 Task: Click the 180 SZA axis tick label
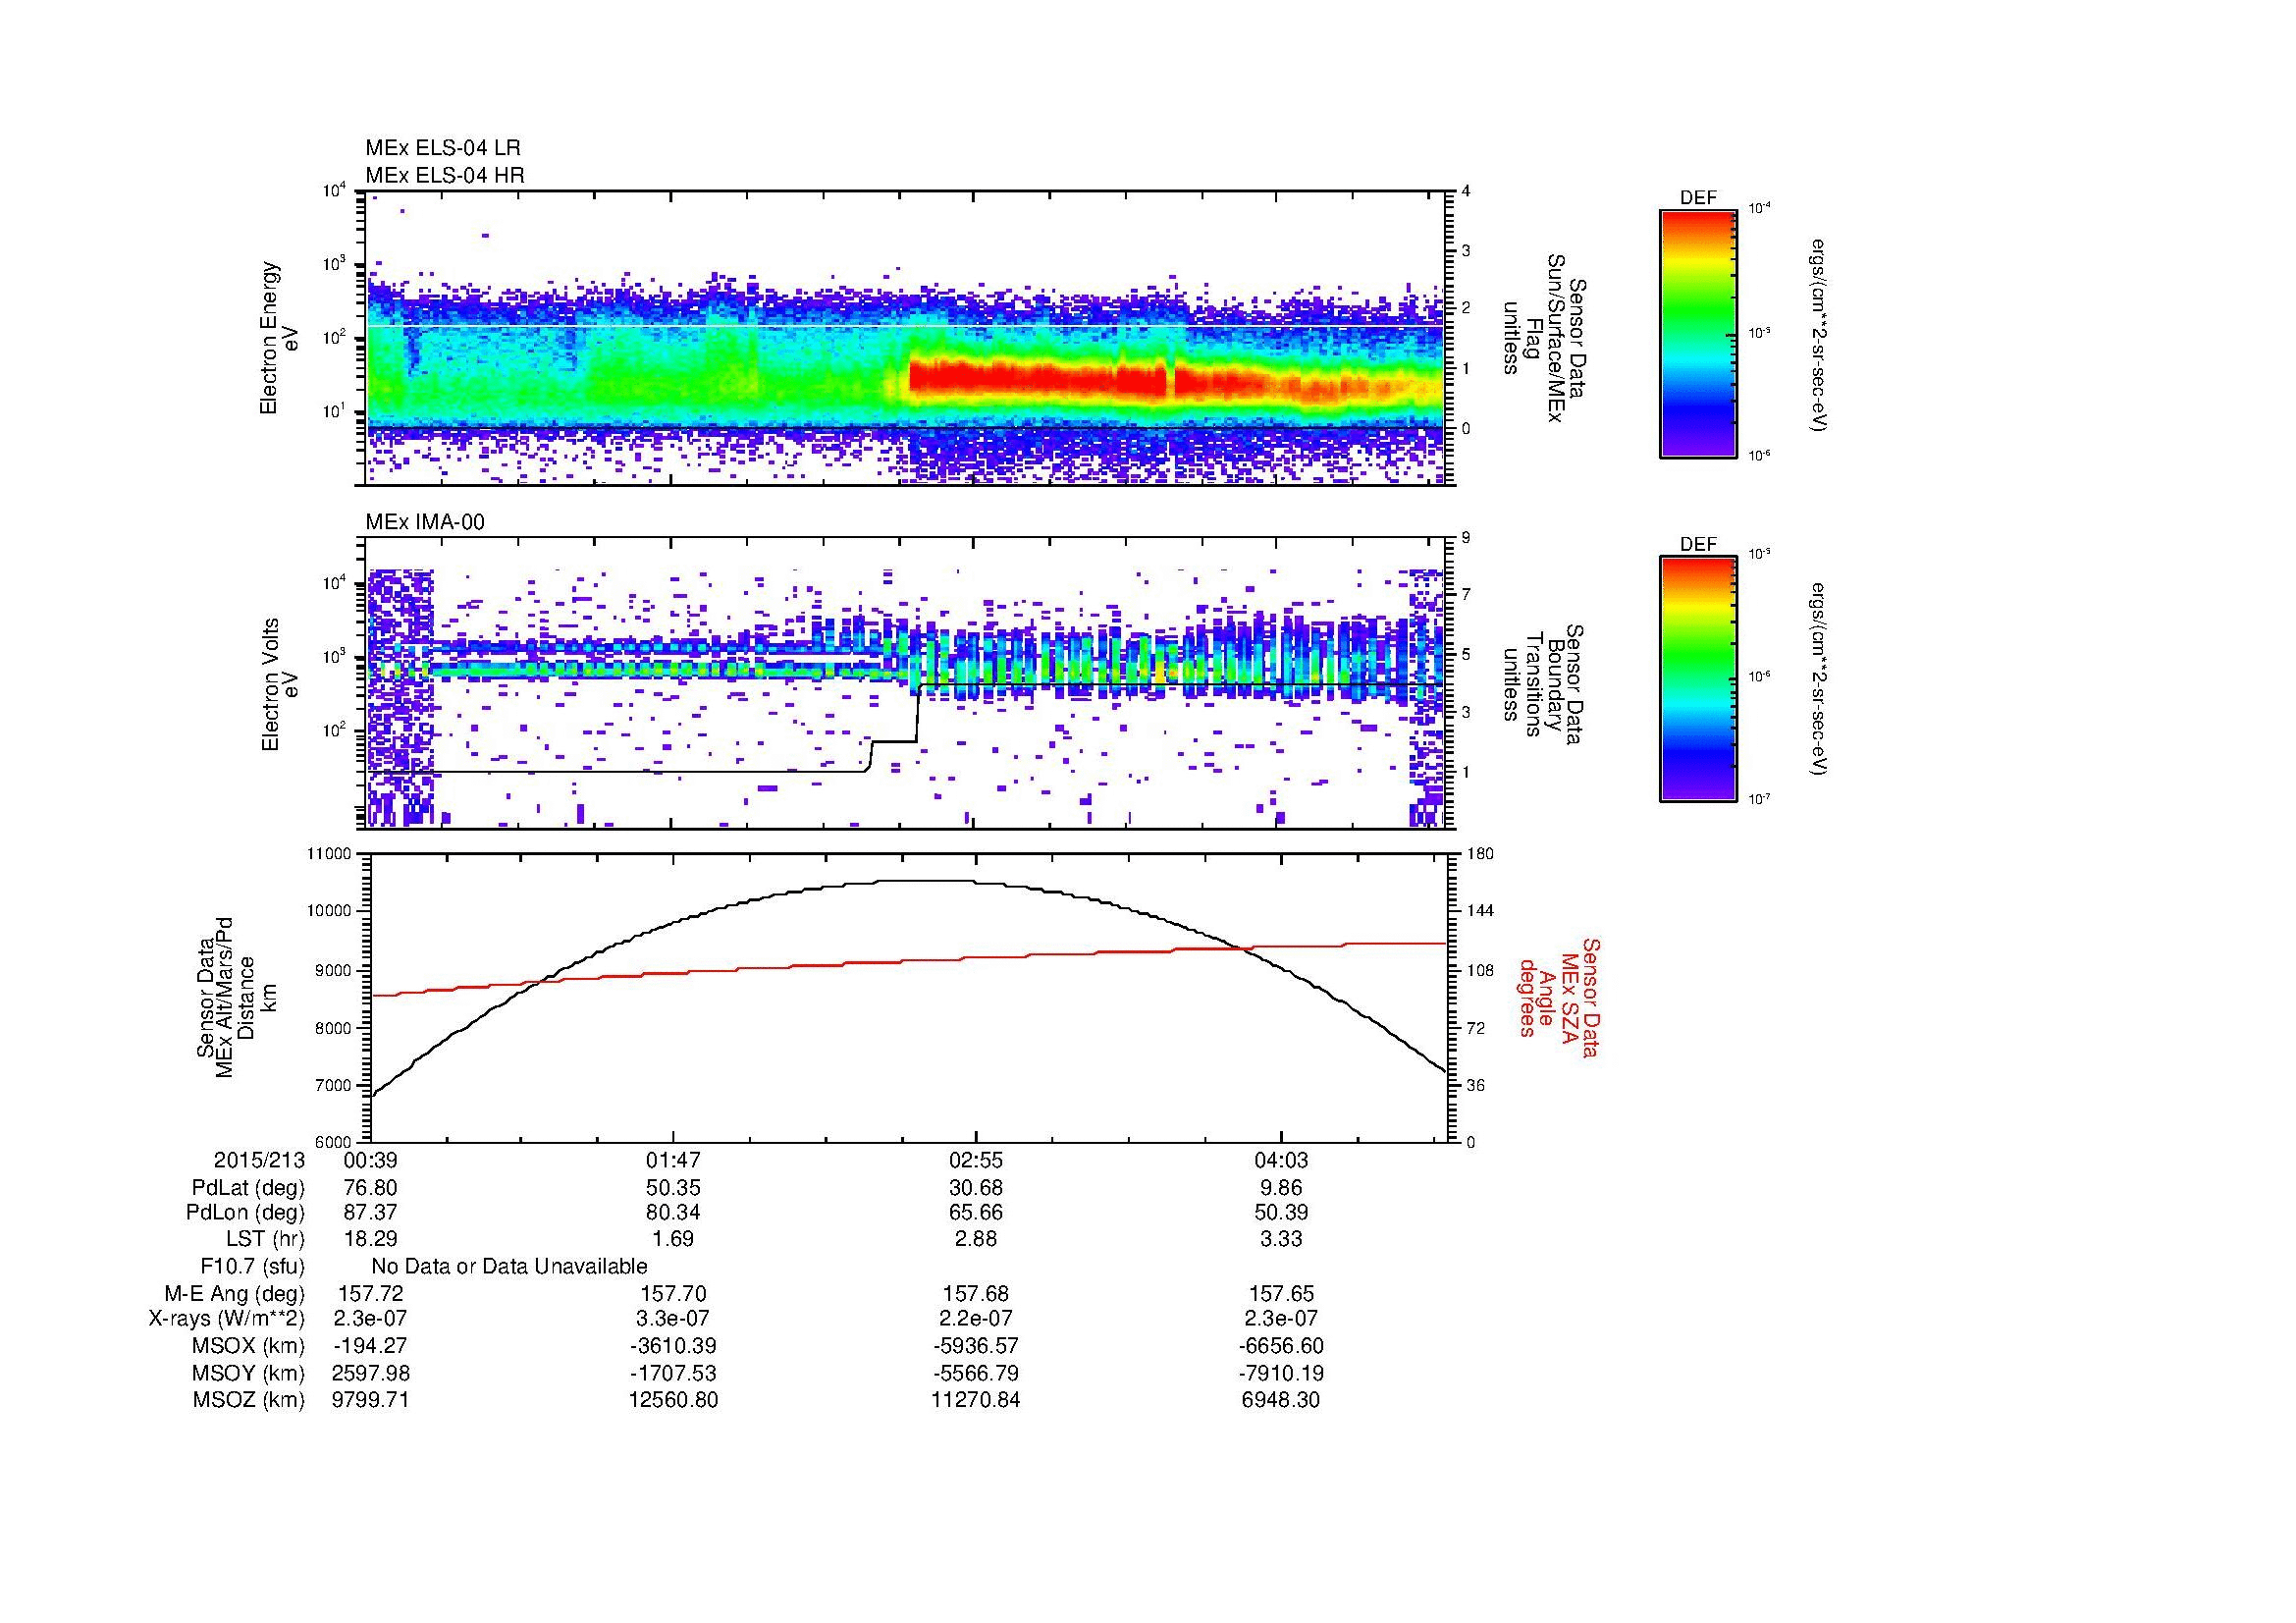1482,855
